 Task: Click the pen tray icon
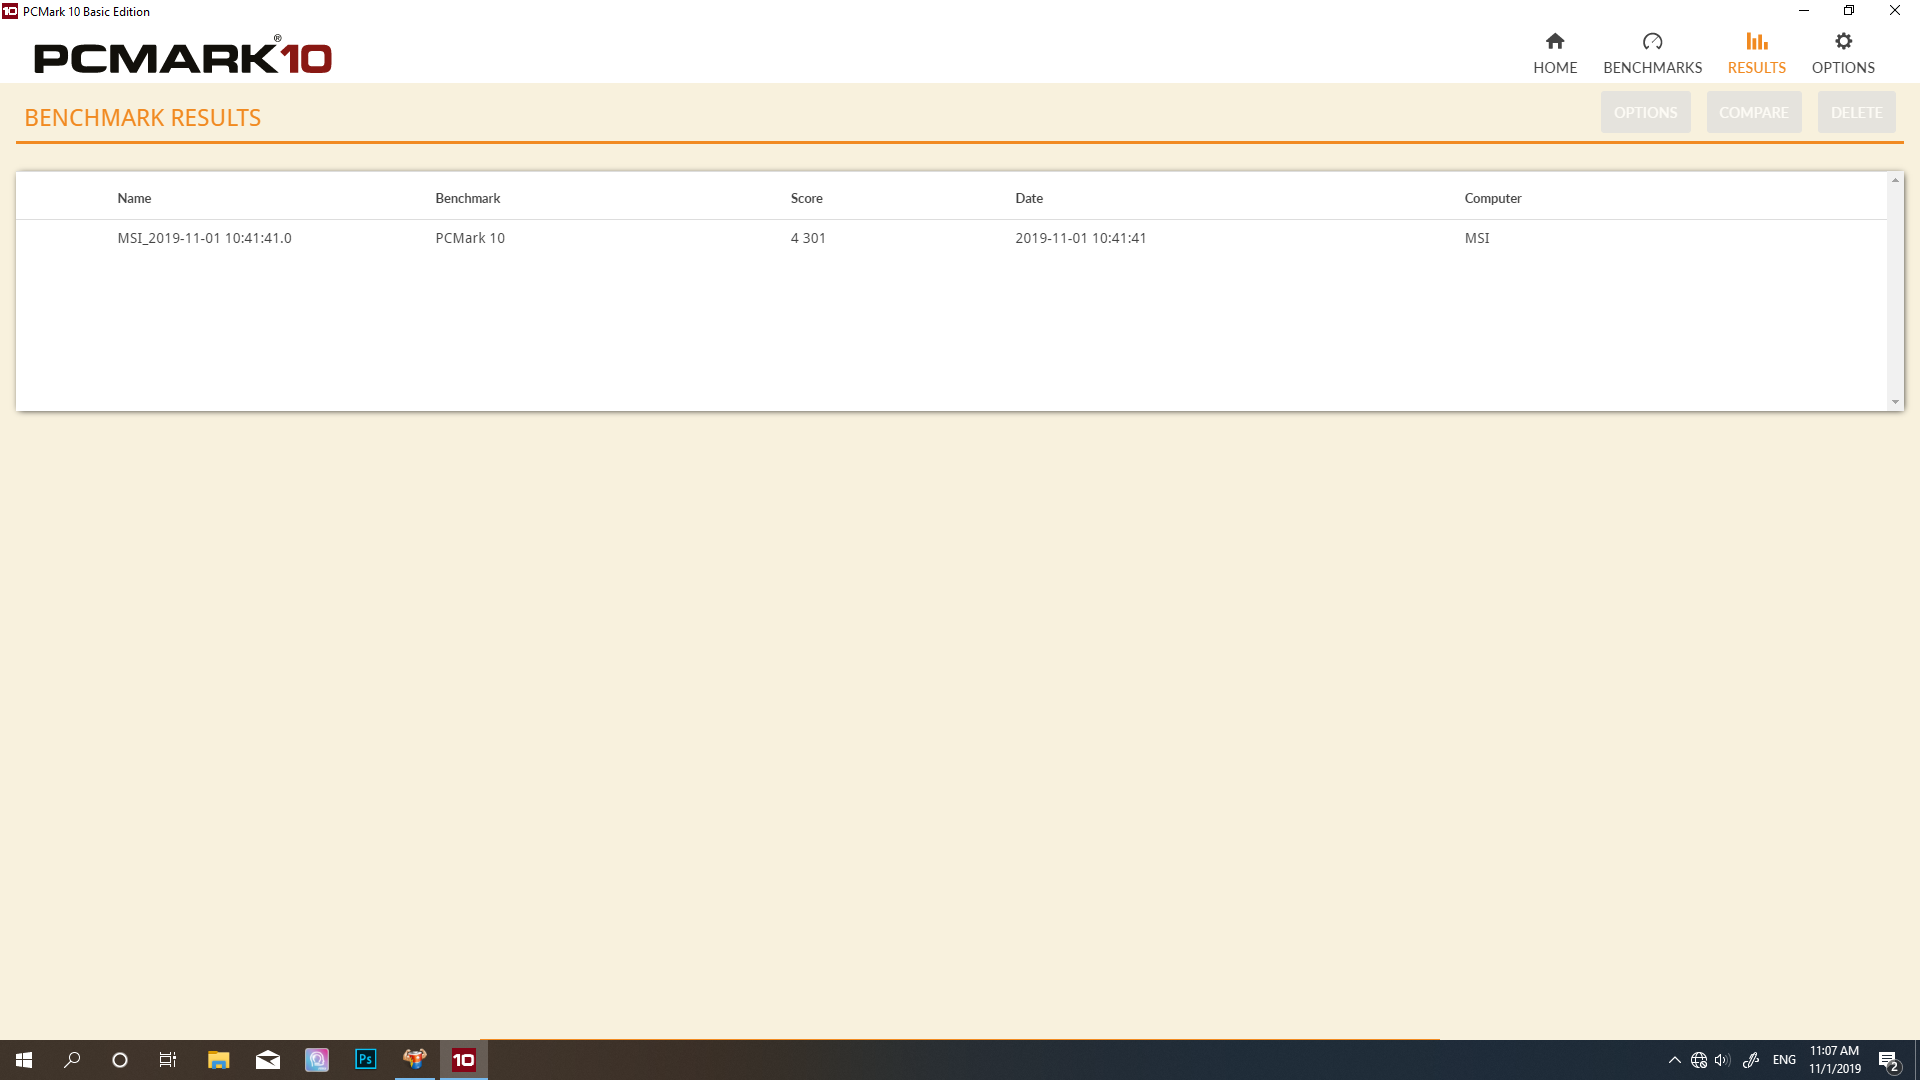(x=1751, y=1060)
